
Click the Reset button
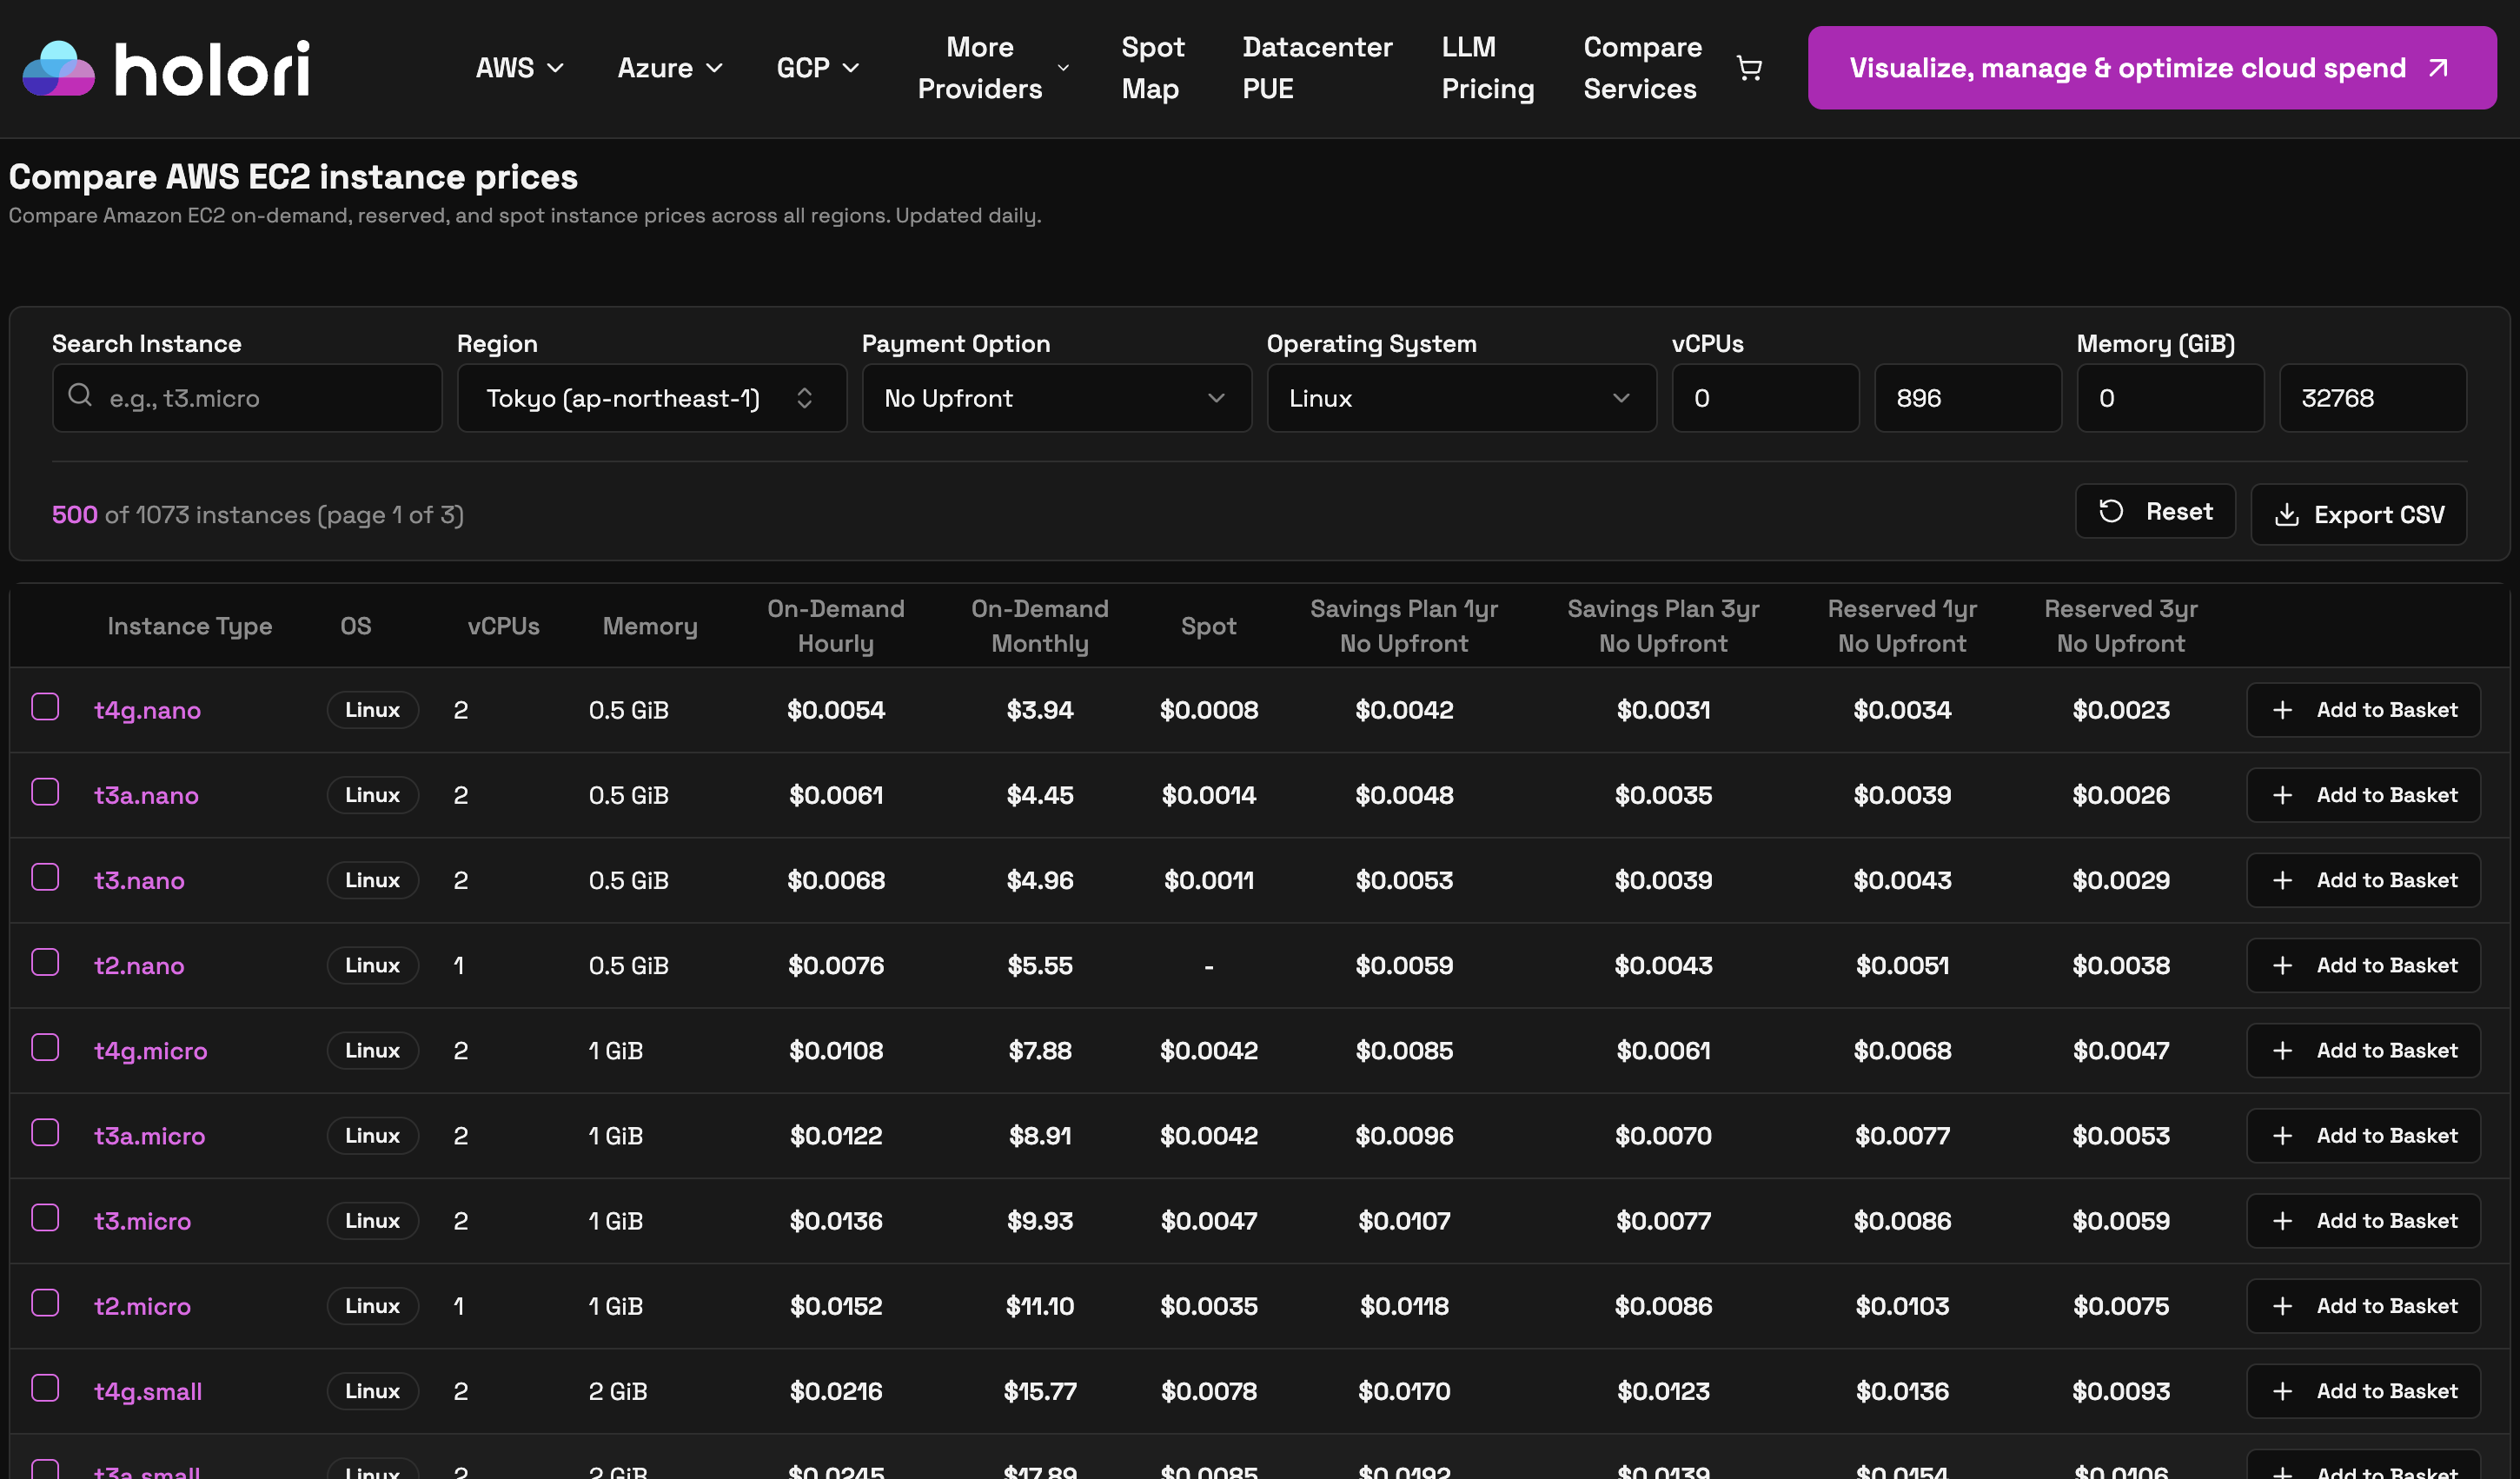tap(2155, 512)
